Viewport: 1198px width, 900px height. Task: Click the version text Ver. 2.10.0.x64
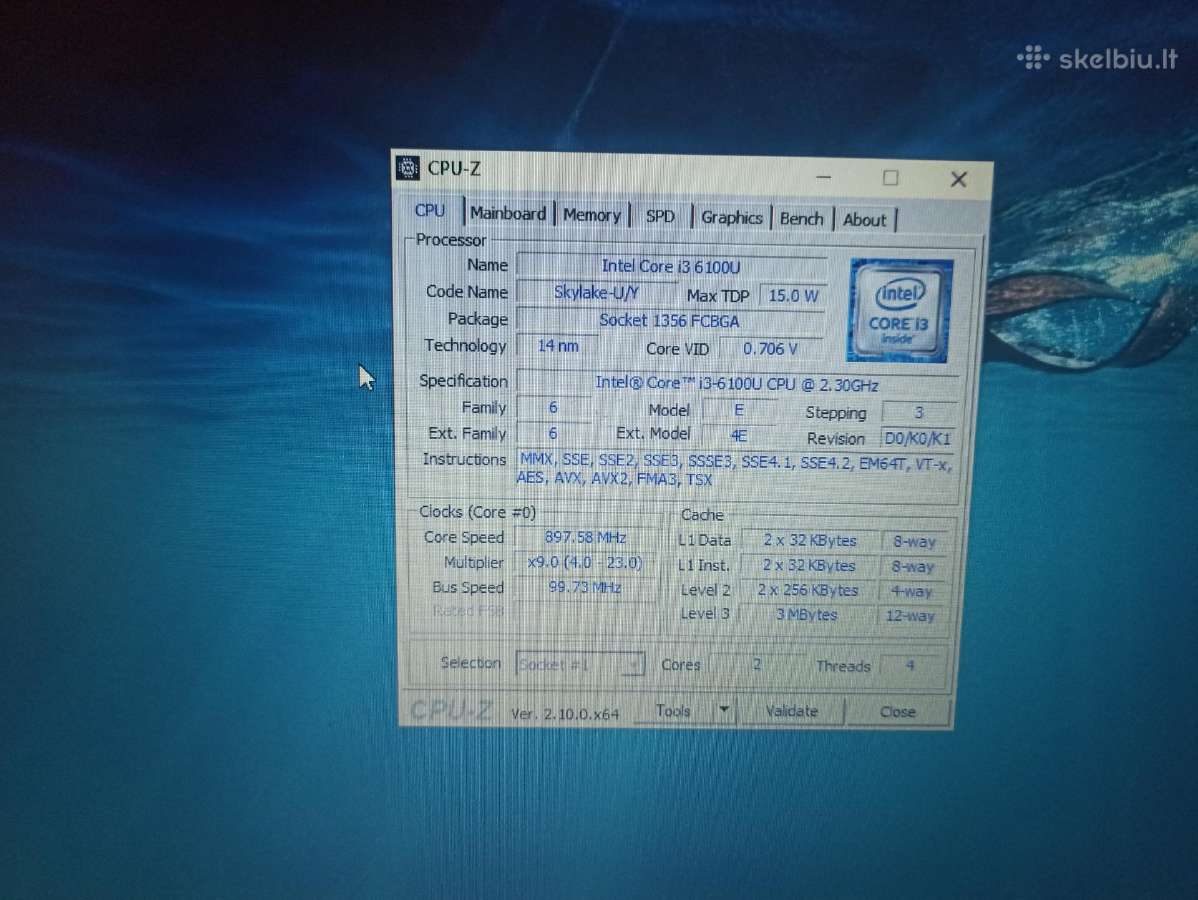pyautogui.click(x=565, y=714)
